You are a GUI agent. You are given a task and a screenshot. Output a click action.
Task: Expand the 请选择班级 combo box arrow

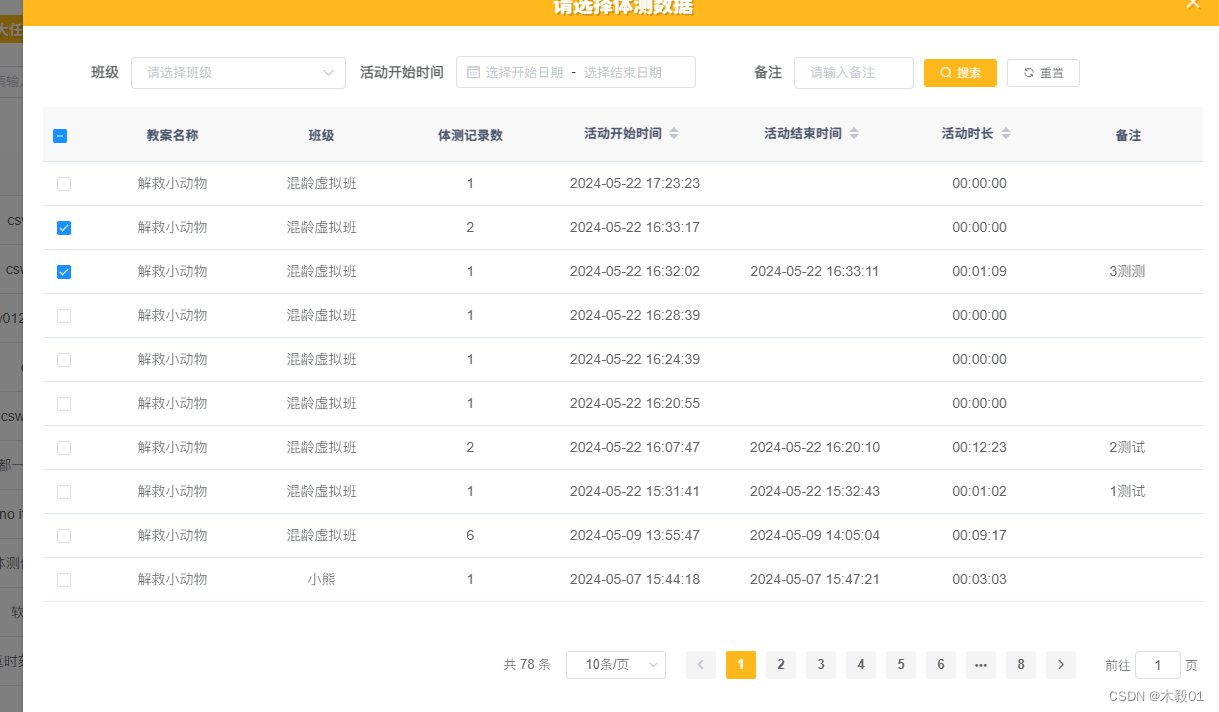[328, 72]
